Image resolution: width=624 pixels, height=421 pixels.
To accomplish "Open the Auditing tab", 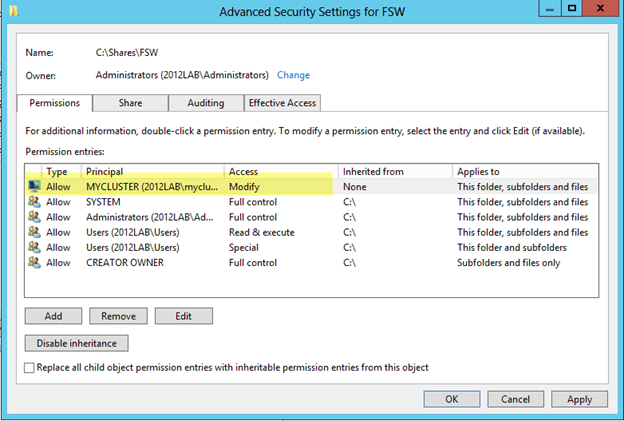I will pos(206,103).
